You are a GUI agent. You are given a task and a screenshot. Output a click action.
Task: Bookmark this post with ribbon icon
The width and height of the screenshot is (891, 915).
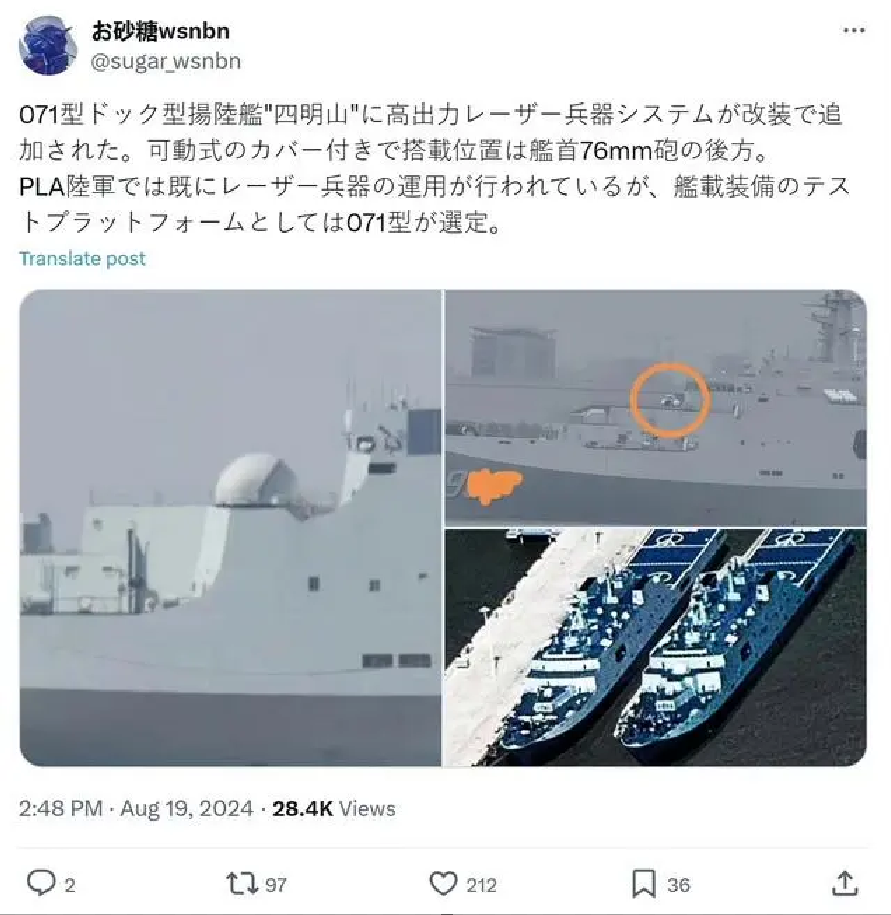(644, 884)
